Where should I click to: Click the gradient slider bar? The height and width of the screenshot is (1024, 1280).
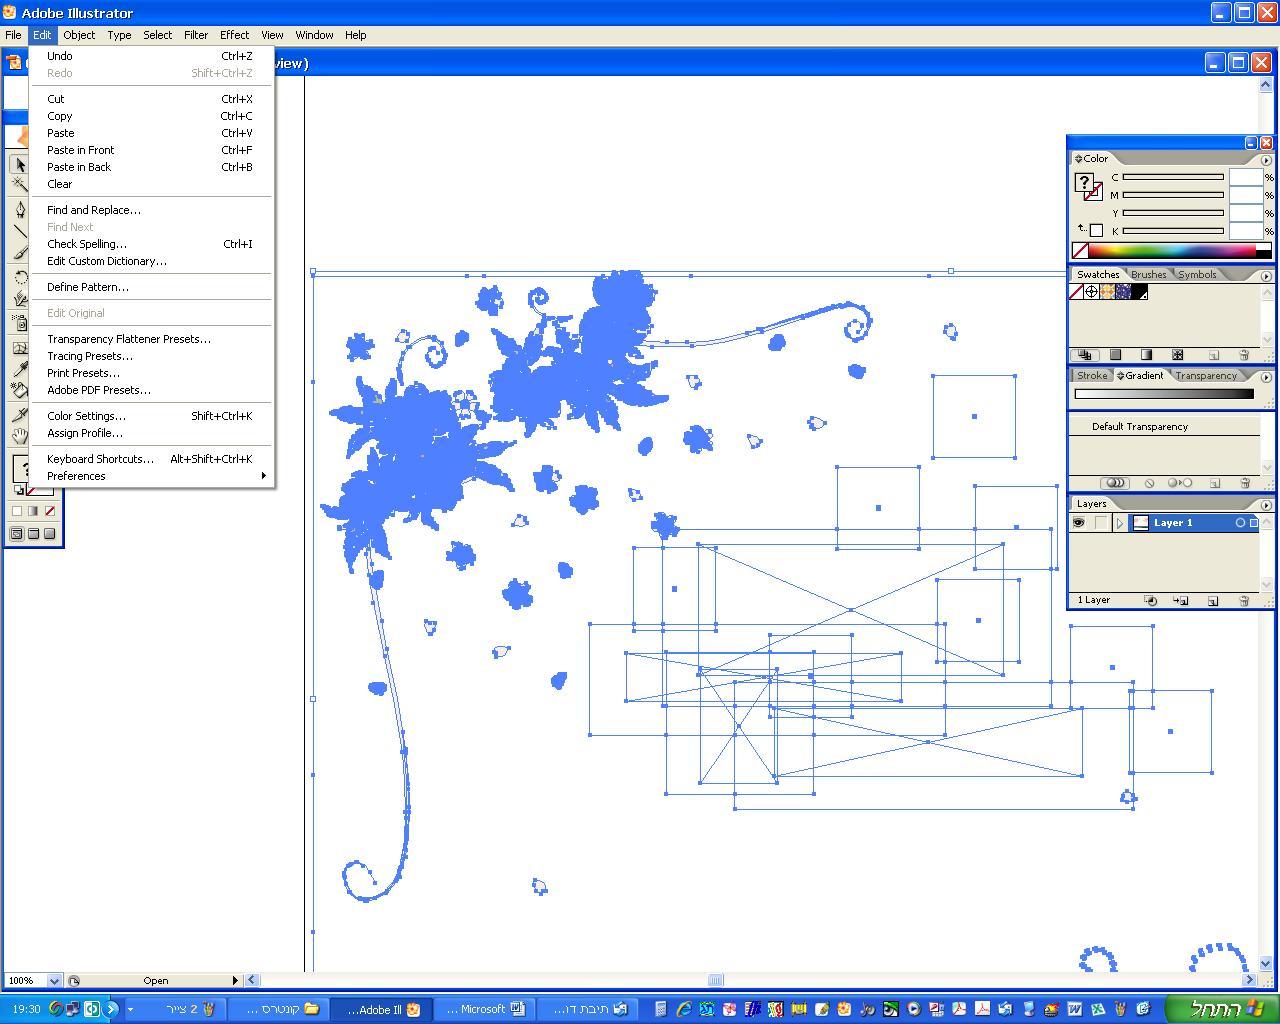coord(1164,394)
